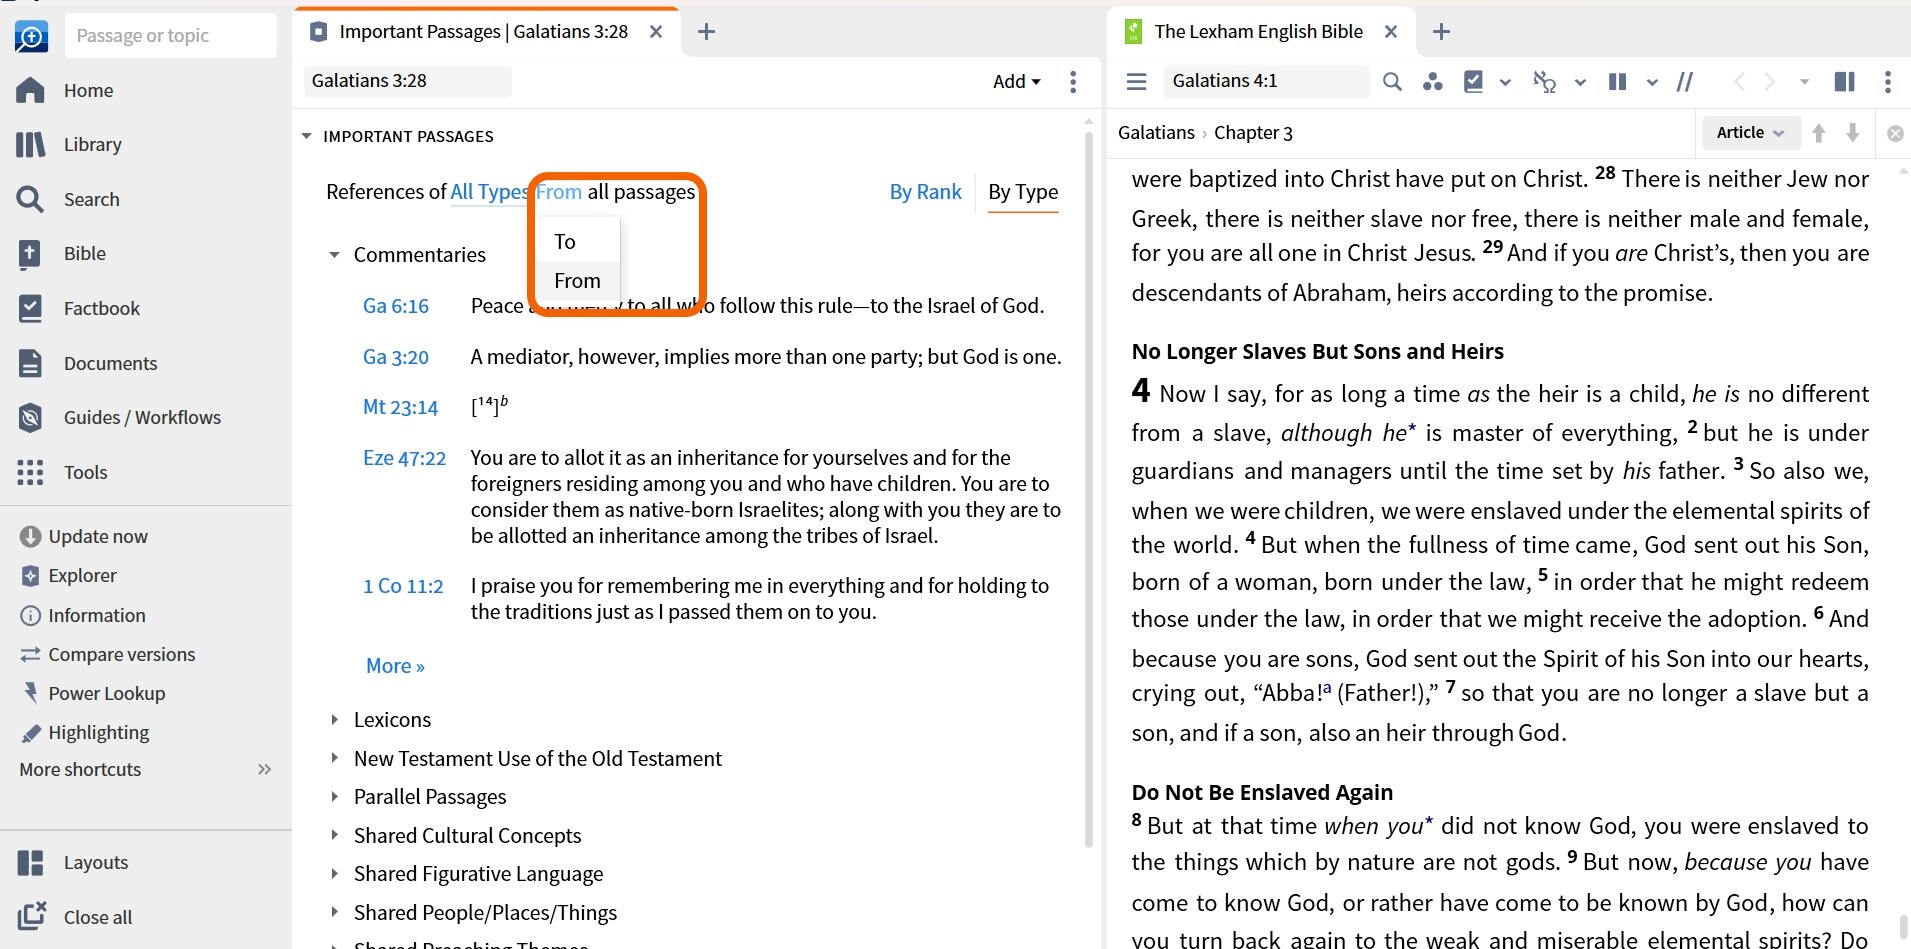Switch to By Type view
Viewport: 1911px width, 949px height.
pos(1023,191)
